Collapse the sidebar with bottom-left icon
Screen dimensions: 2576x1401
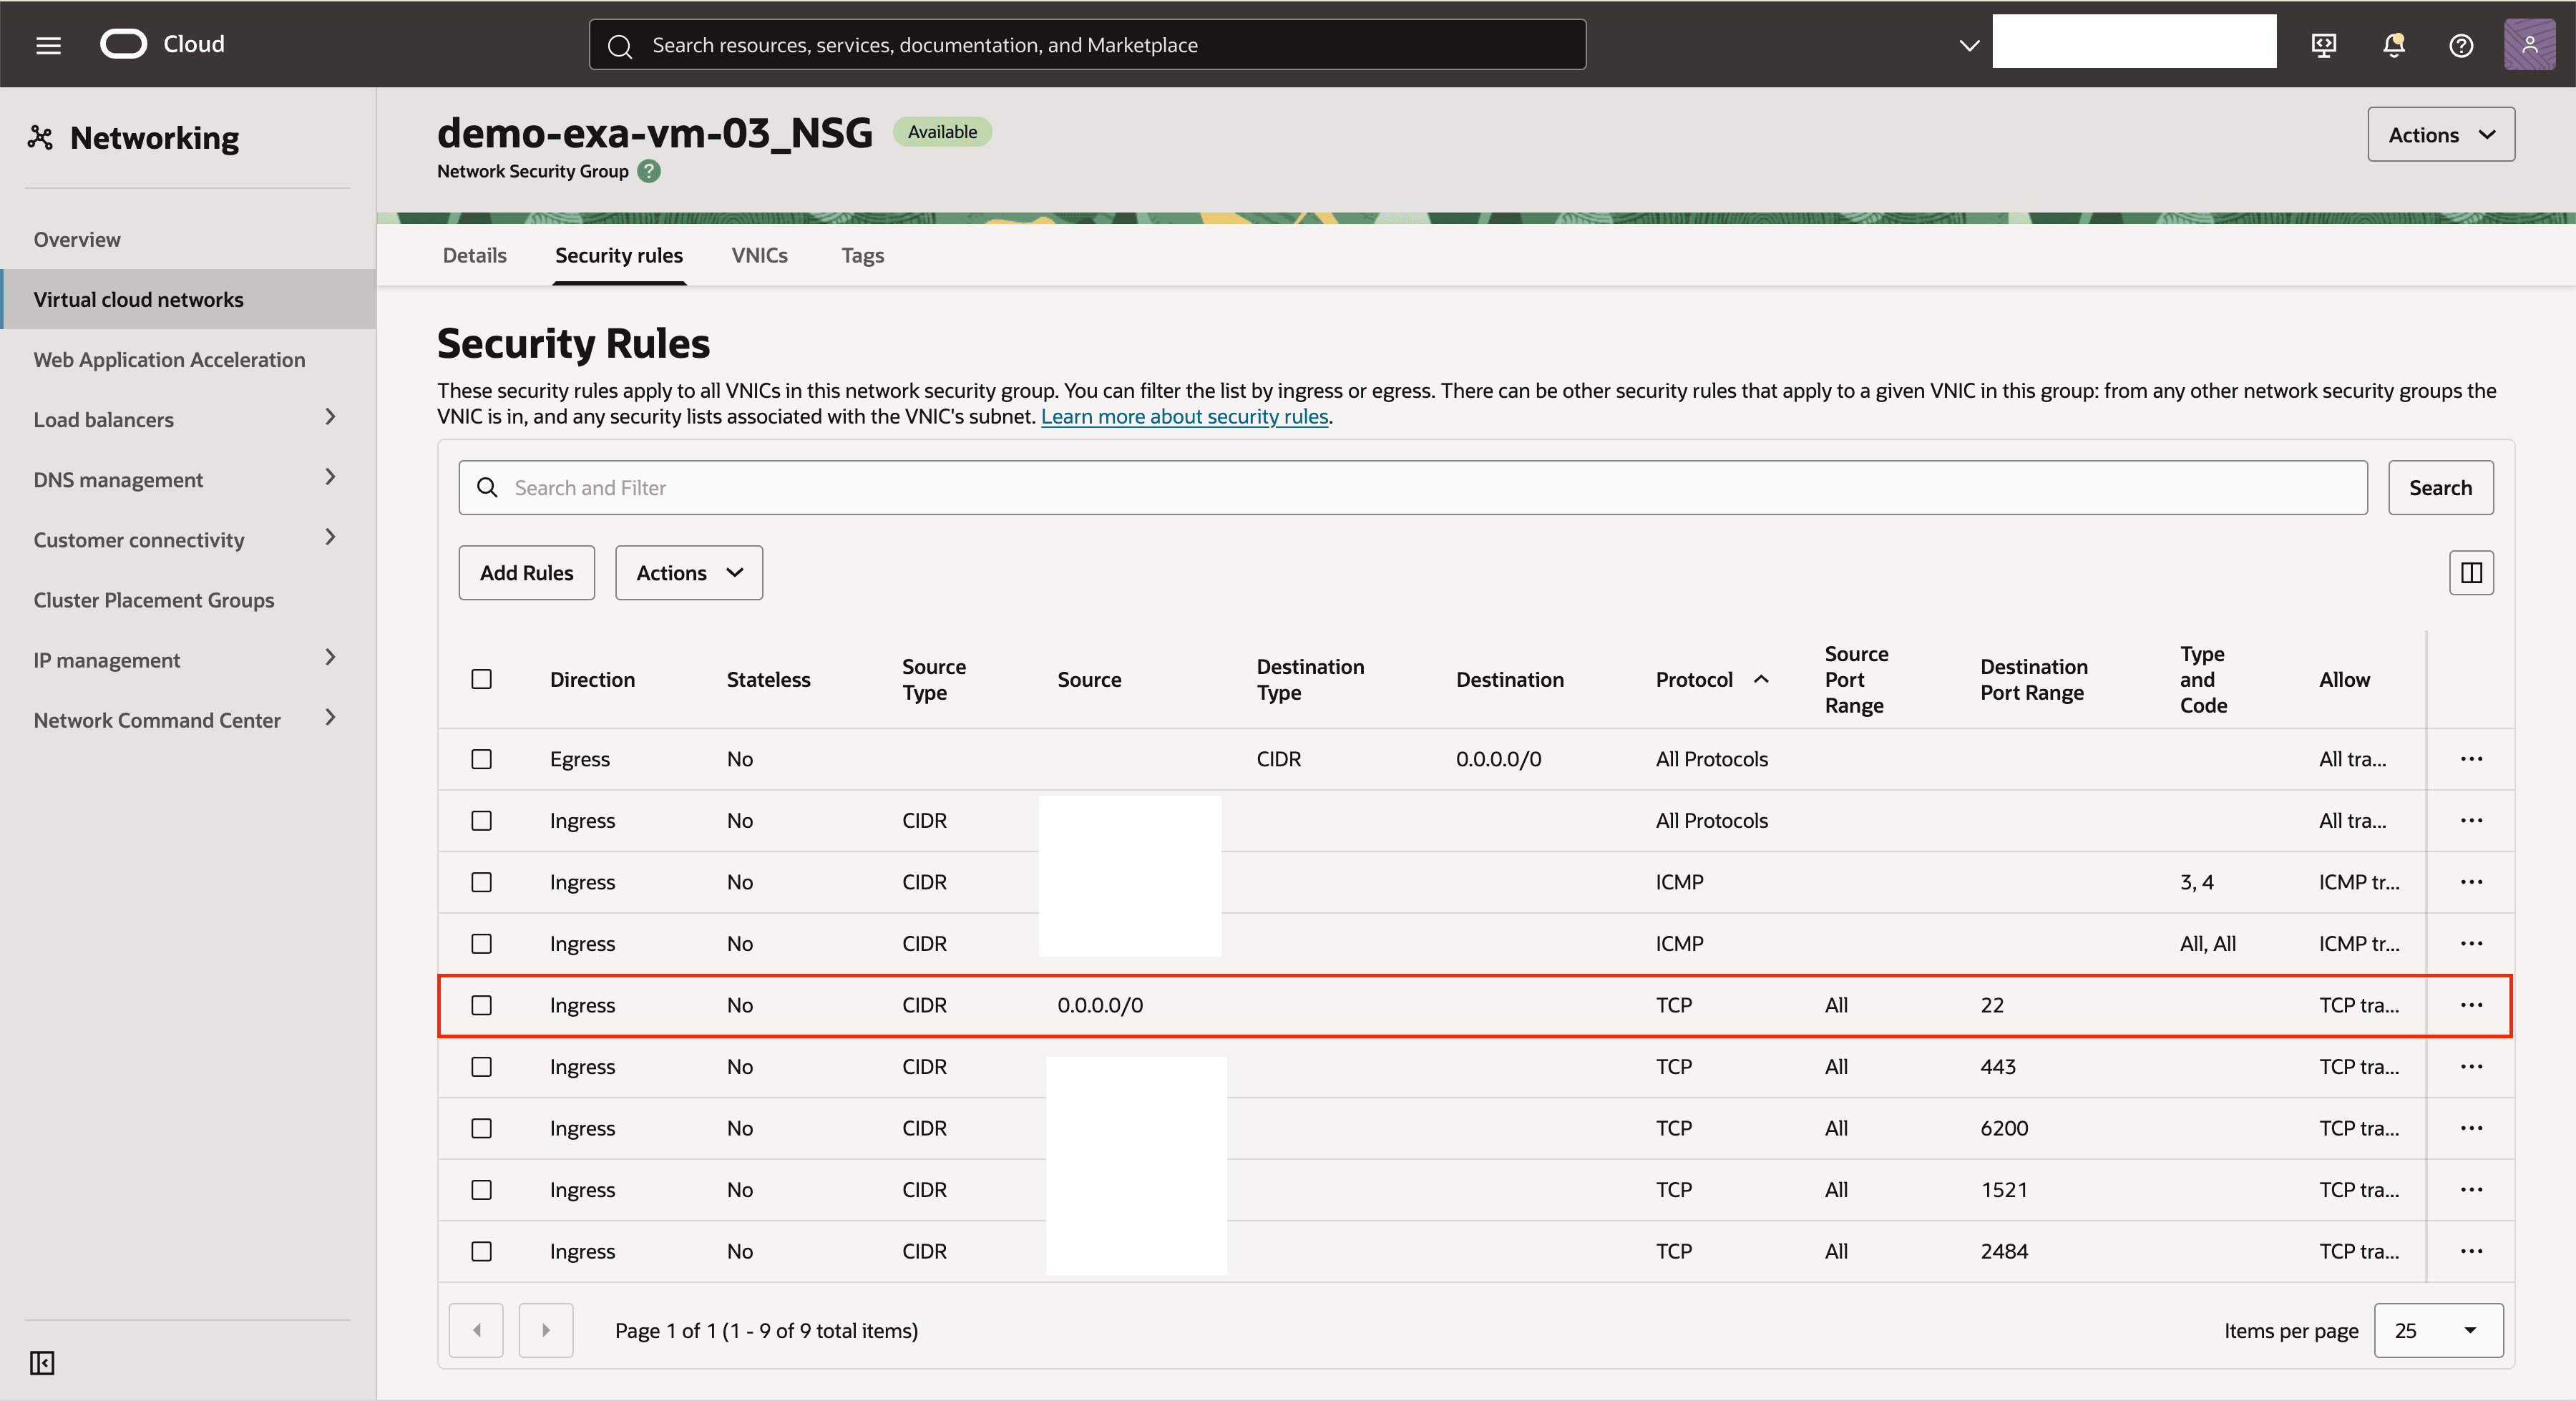tap(42, 1362)
